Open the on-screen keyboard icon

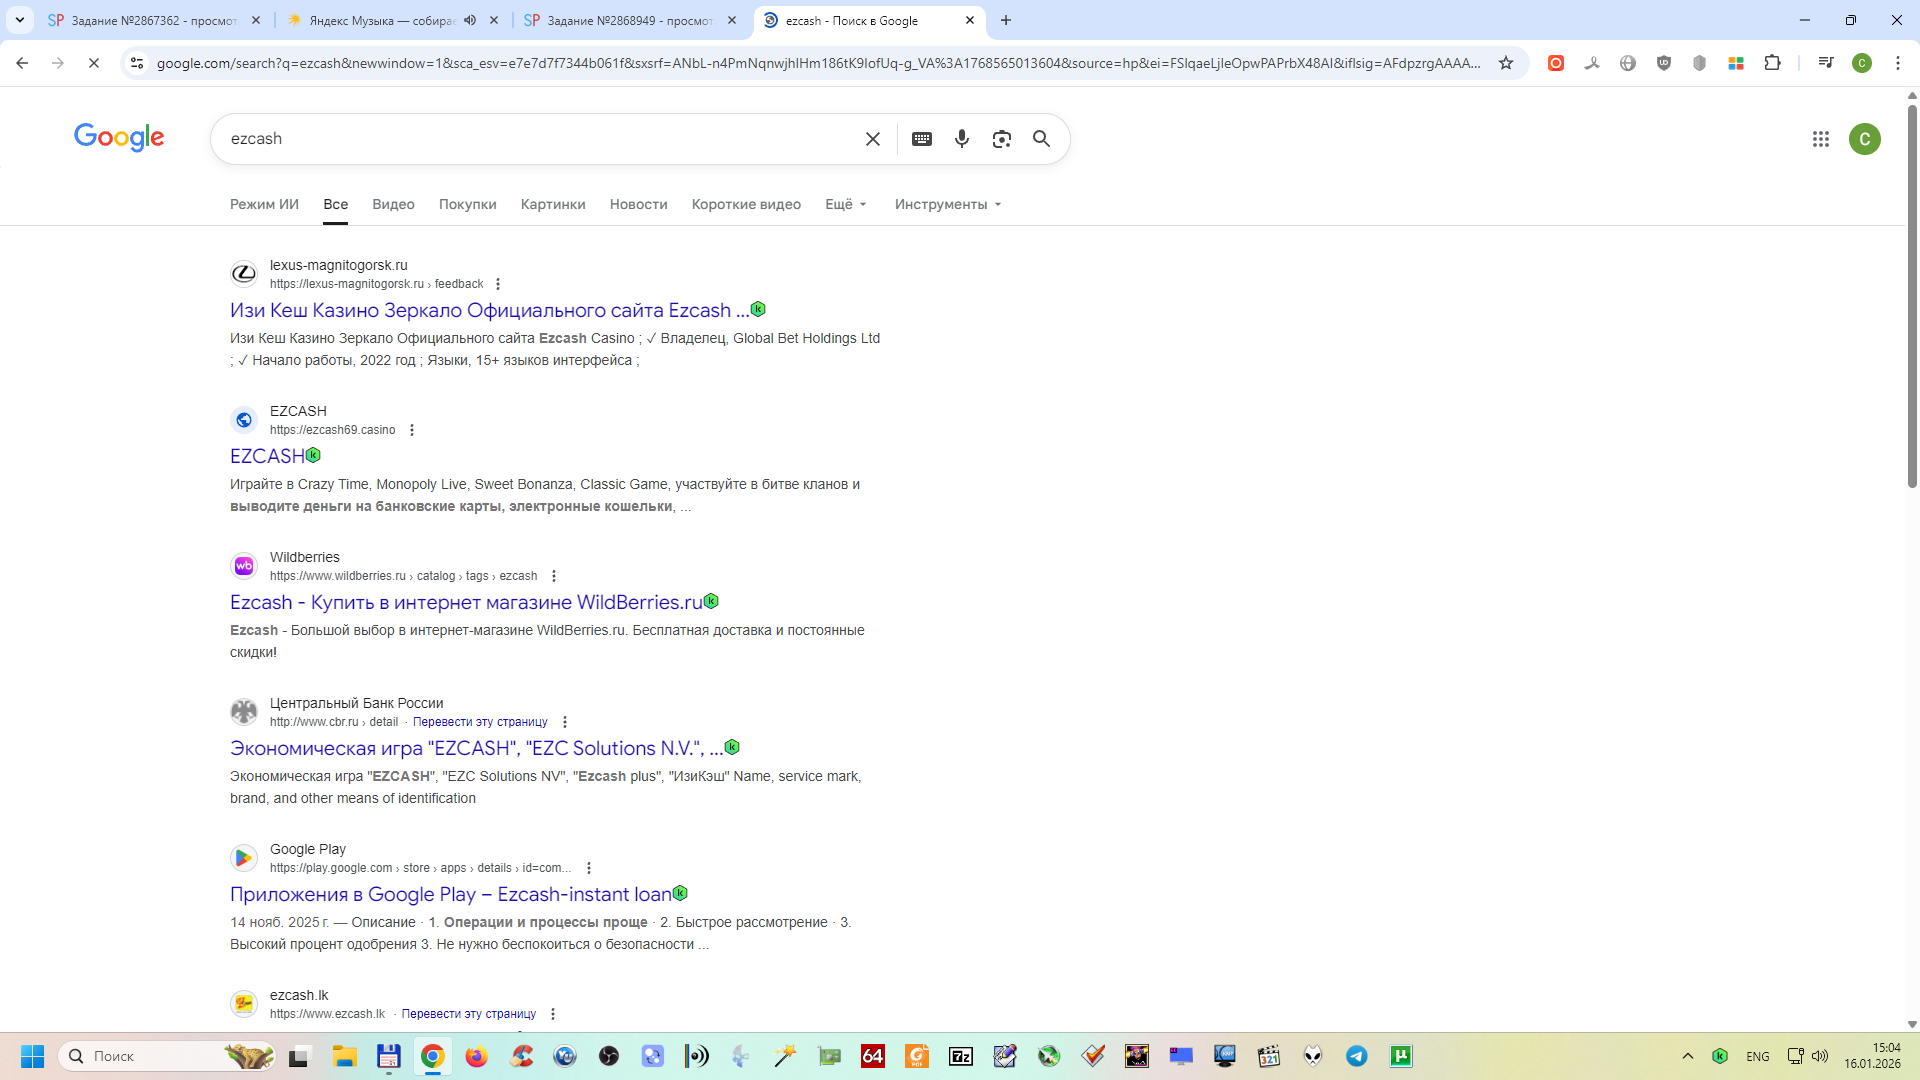(x=922, y=139)
